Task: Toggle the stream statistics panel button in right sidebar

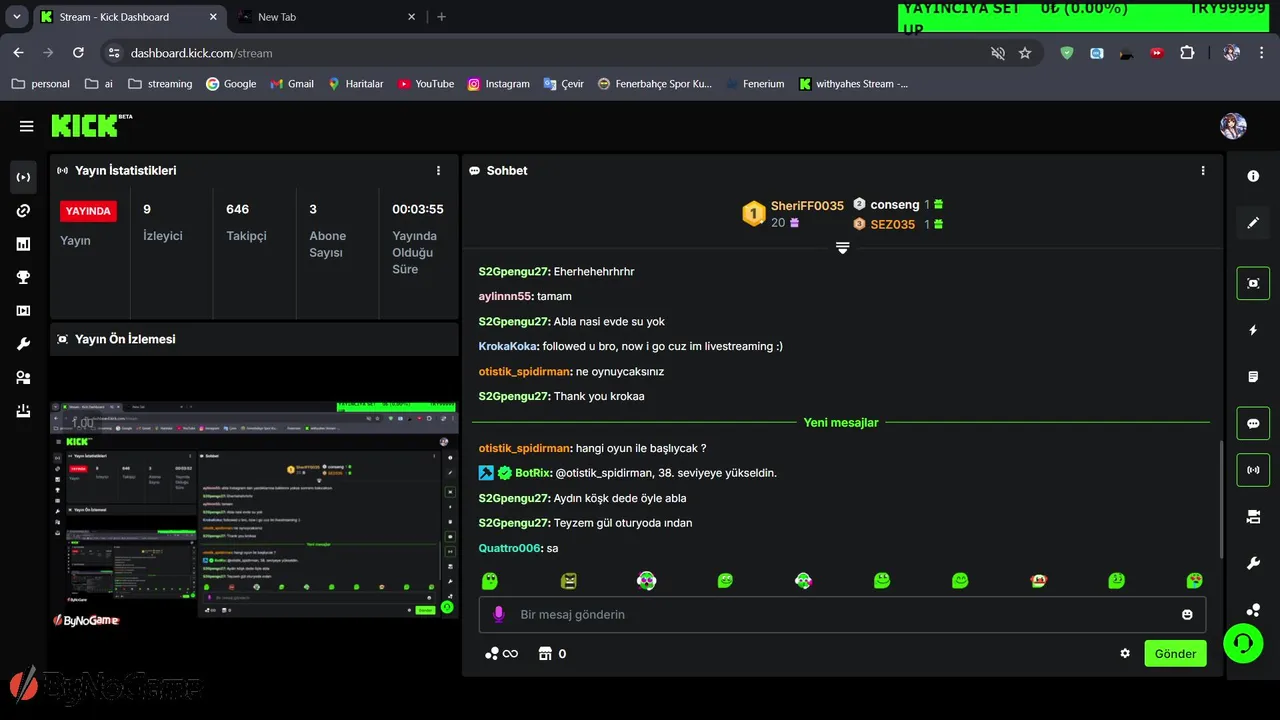Action: [1253, 470]
